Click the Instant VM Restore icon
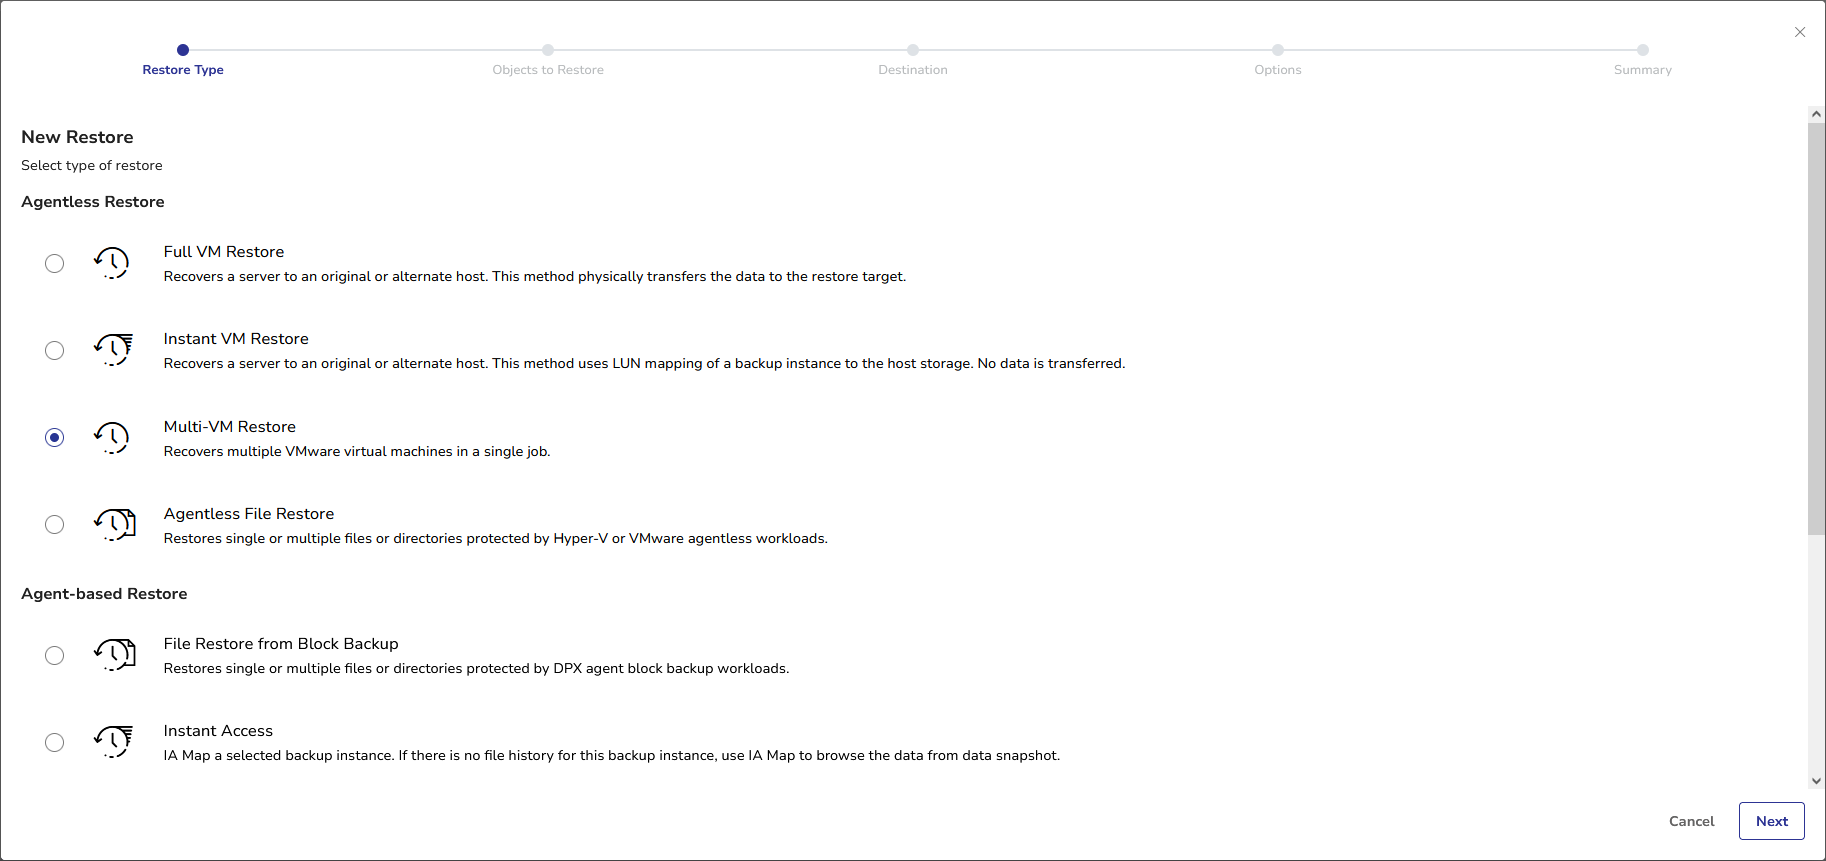 113,350
